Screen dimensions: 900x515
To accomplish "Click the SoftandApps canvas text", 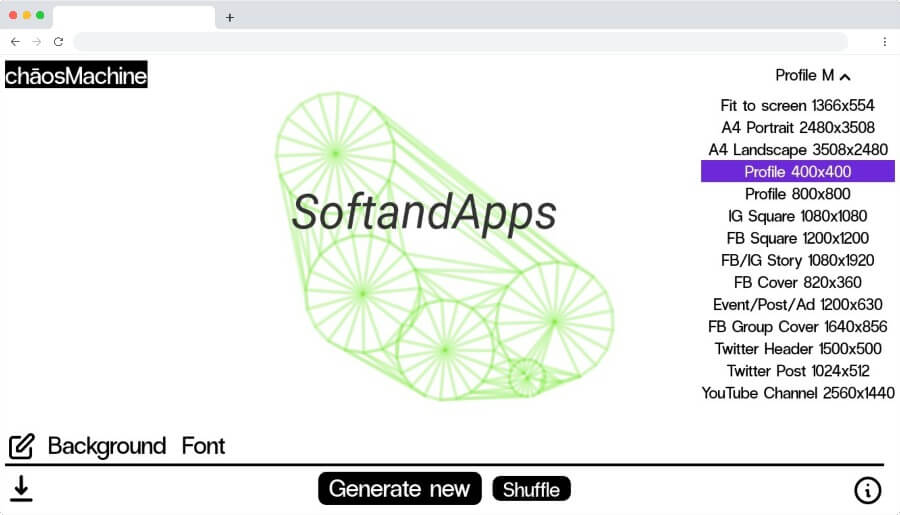I will [x=424, y=212].
